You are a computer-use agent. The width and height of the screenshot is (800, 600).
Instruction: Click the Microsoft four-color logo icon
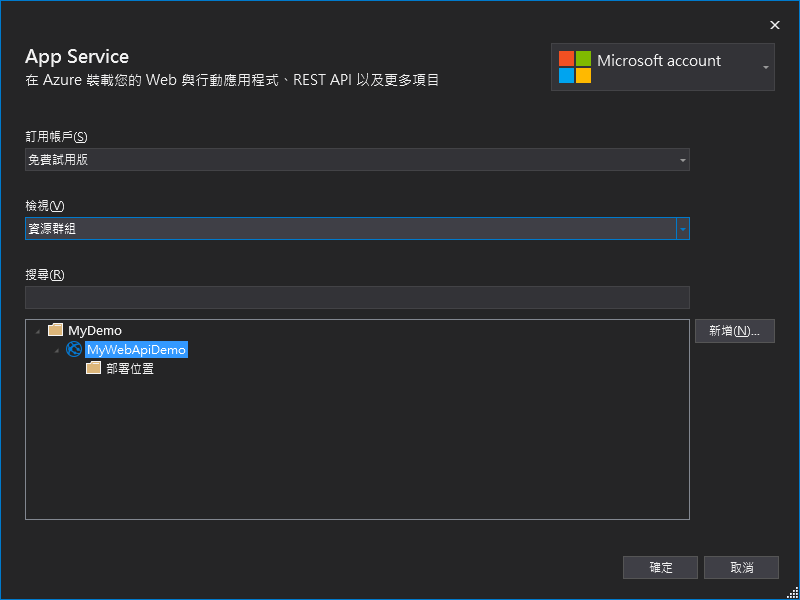coord(575,67)
